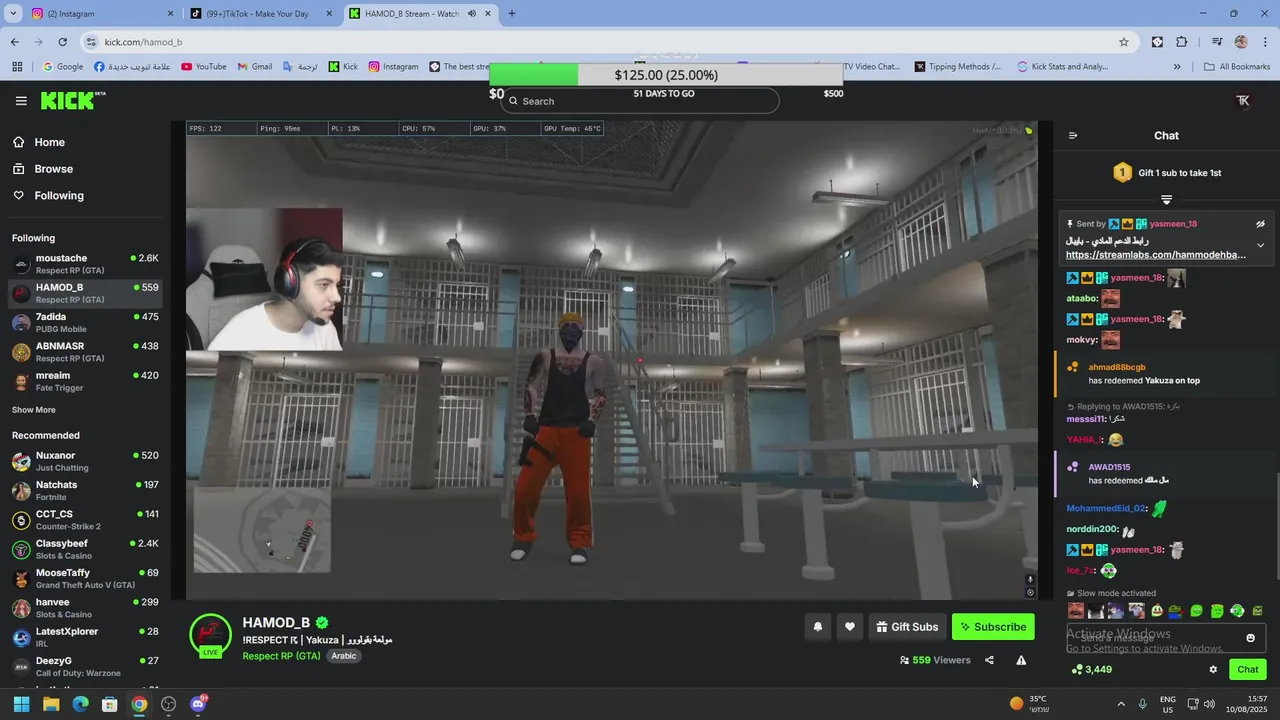Open the All Bookmarks folder
Screen dimensions: 1280x720
coord(1237,67)
